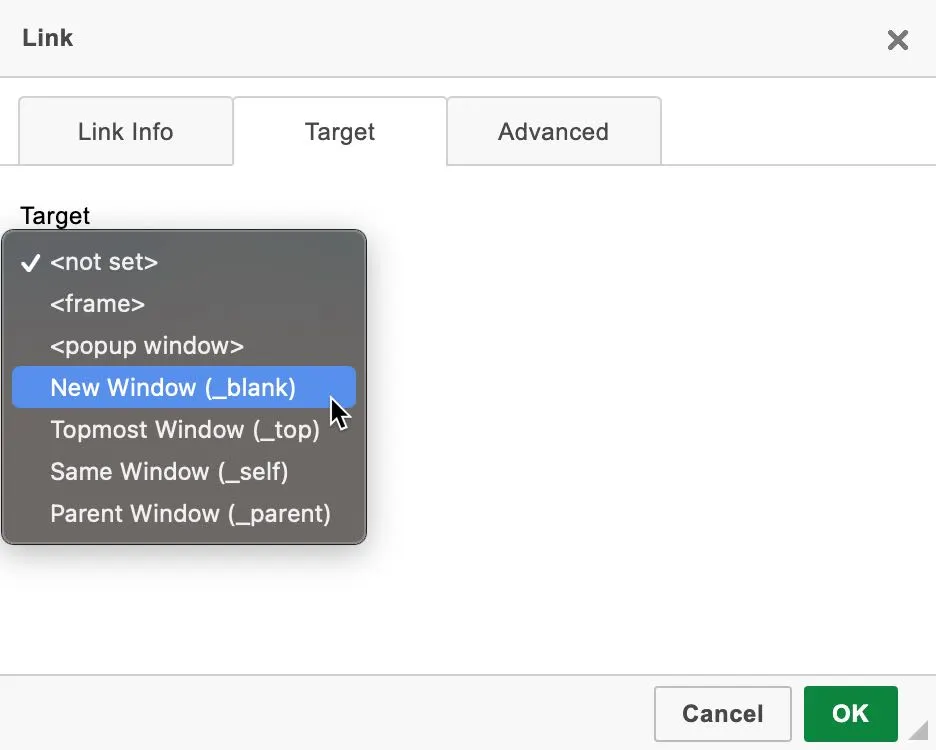Choose Parent Window (_parent) option
The image size is (936, 750).
[x=190, y=514]
